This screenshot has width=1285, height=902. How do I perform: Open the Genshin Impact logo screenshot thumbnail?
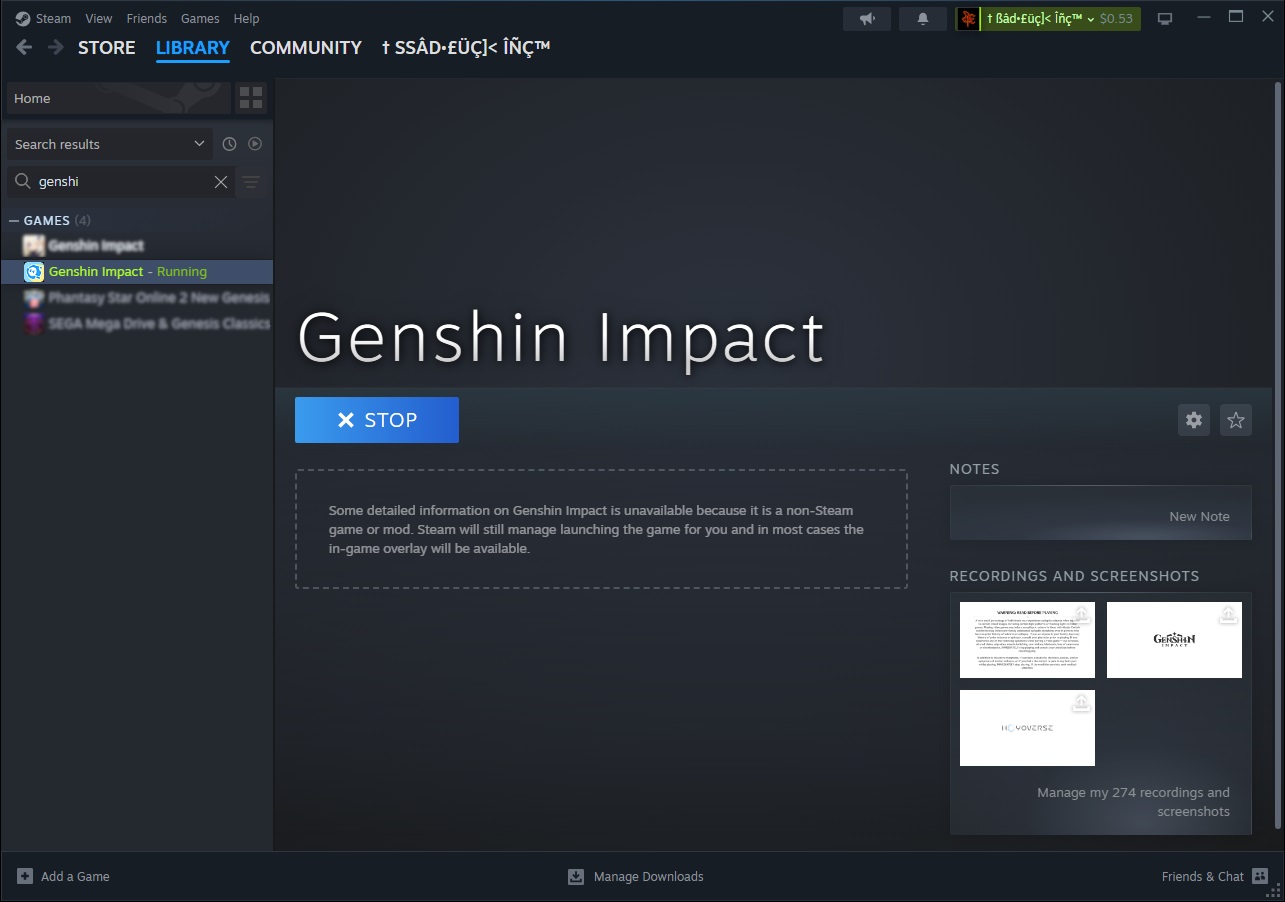point(1174,640)
